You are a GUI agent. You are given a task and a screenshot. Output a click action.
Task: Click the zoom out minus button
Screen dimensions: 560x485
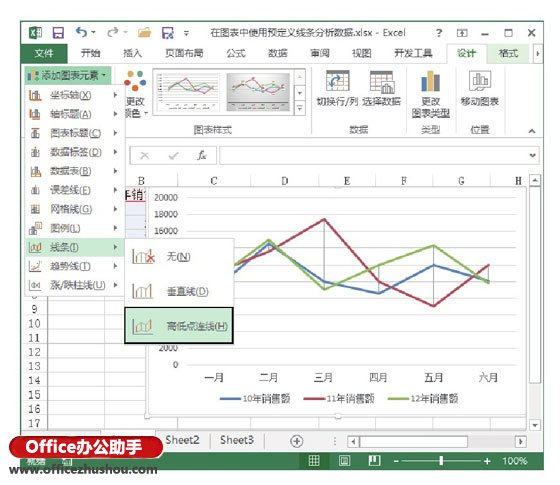click(x=396, y=461)
